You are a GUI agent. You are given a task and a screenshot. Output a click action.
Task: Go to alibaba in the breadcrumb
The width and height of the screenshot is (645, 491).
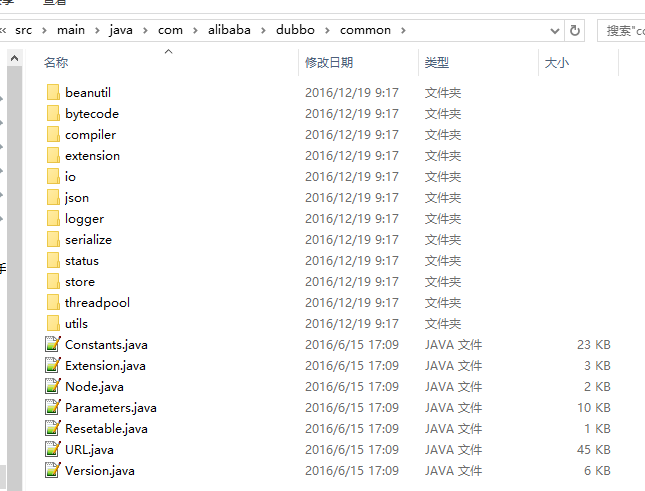tap(229, 30)
